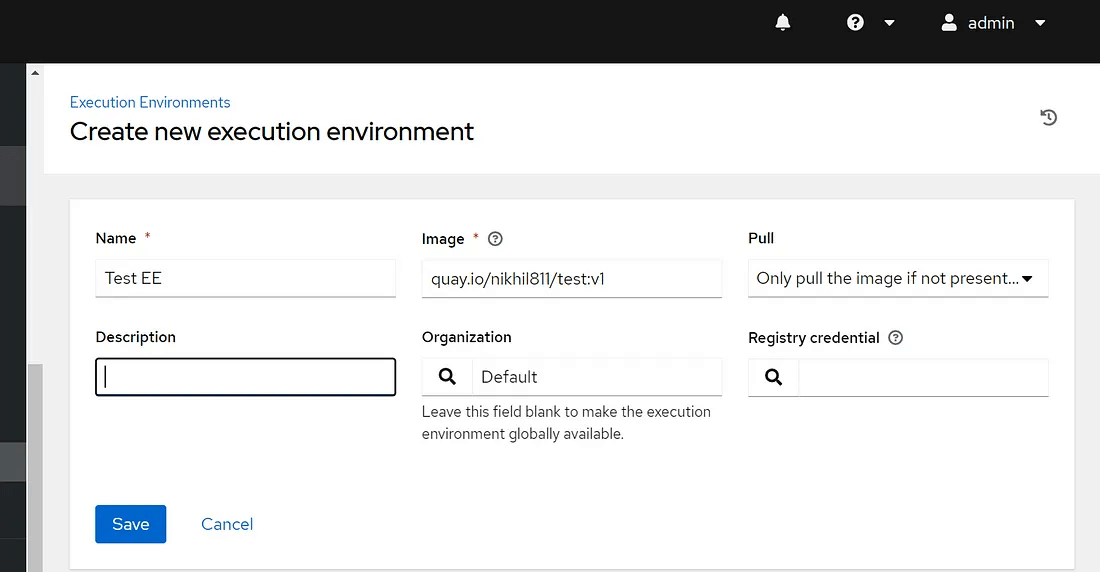Cancel creating the execution environment
The width and height of the screenshot is (1100, 572).
coord(227,524)
